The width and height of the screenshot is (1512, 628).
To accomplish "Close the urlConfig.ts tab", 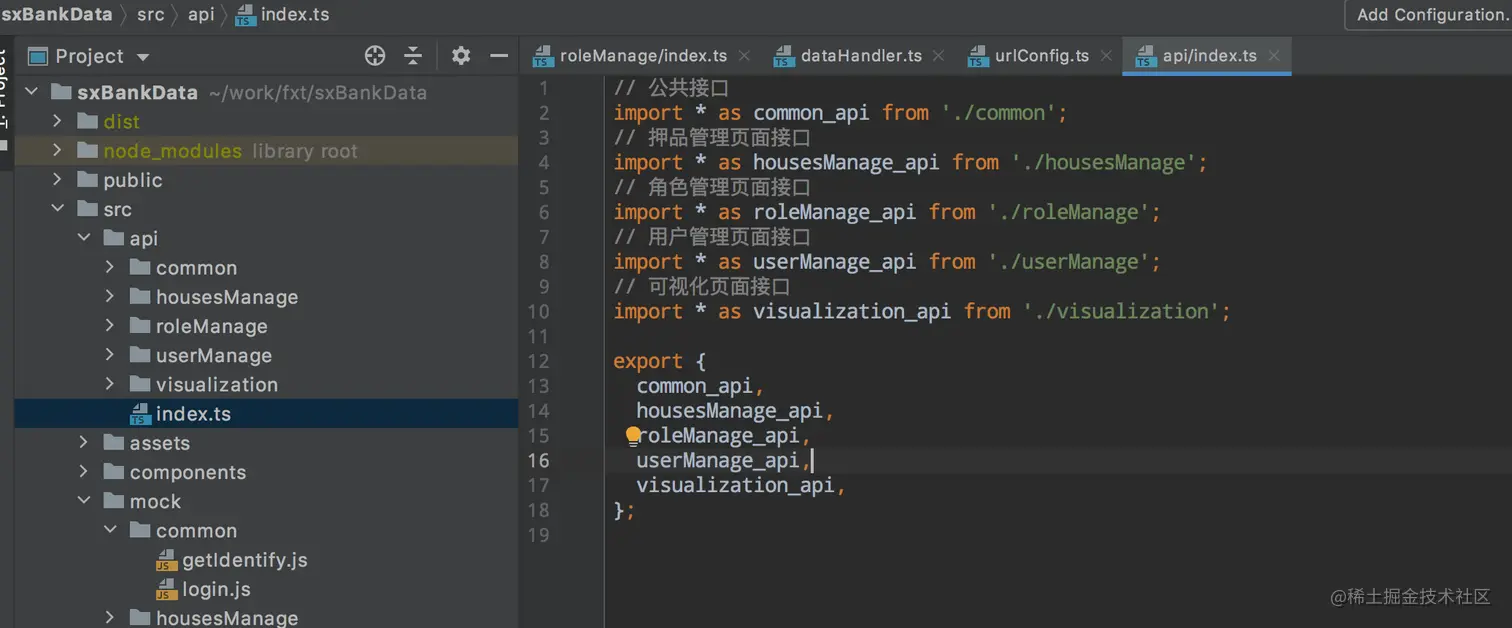I will click(1105, 56).
